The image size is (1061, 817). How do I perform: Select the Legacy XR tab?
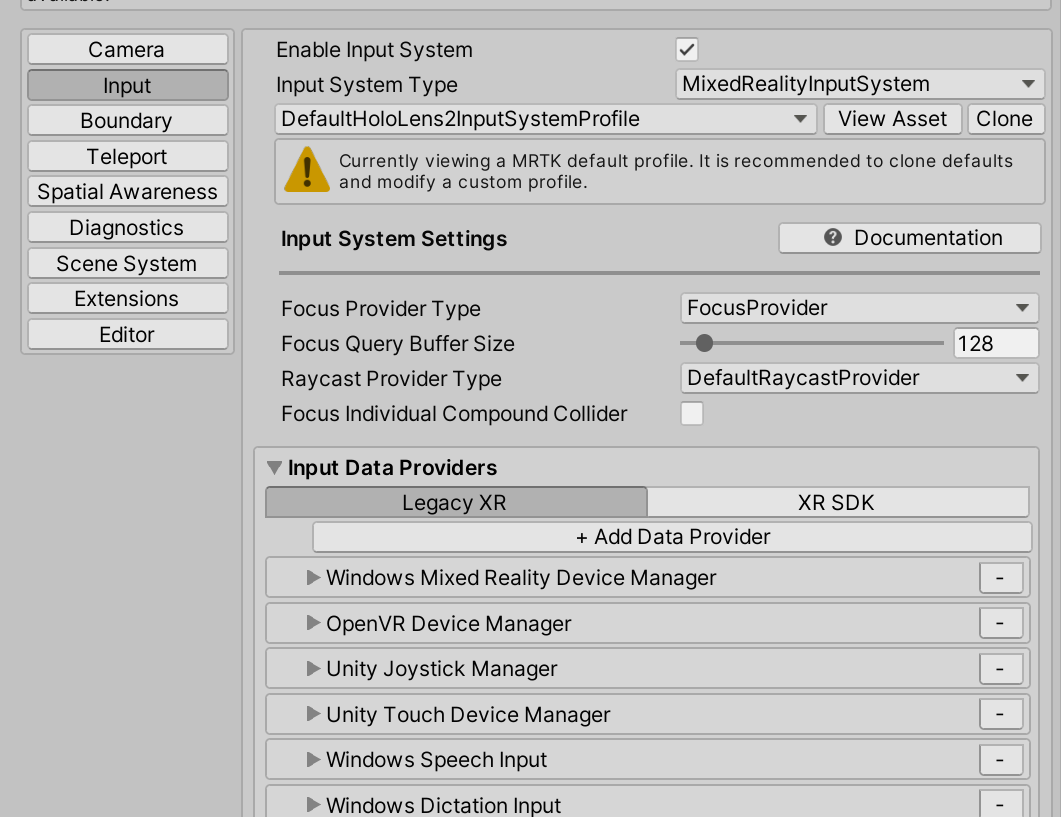pos(456,502)
